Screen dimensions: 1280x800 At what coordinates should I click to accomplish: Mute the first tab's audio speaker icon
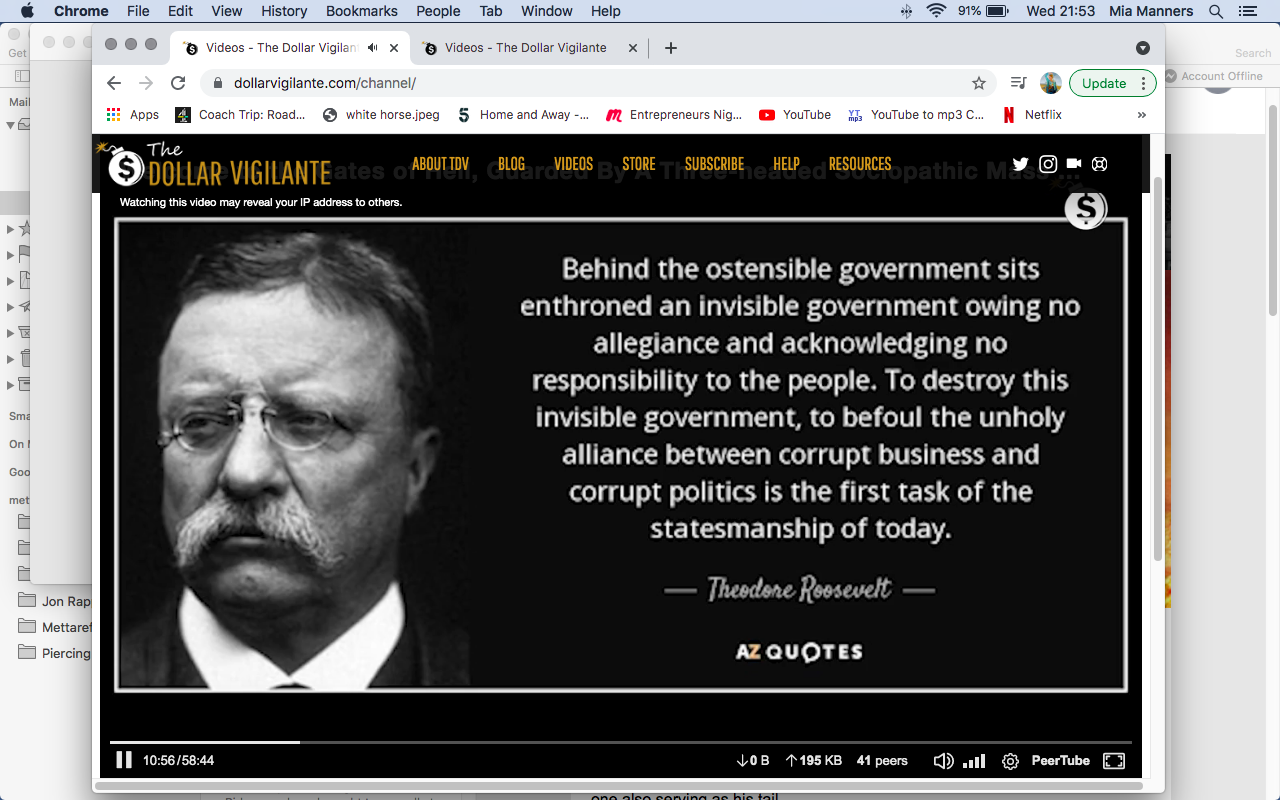tap(373, 47)
